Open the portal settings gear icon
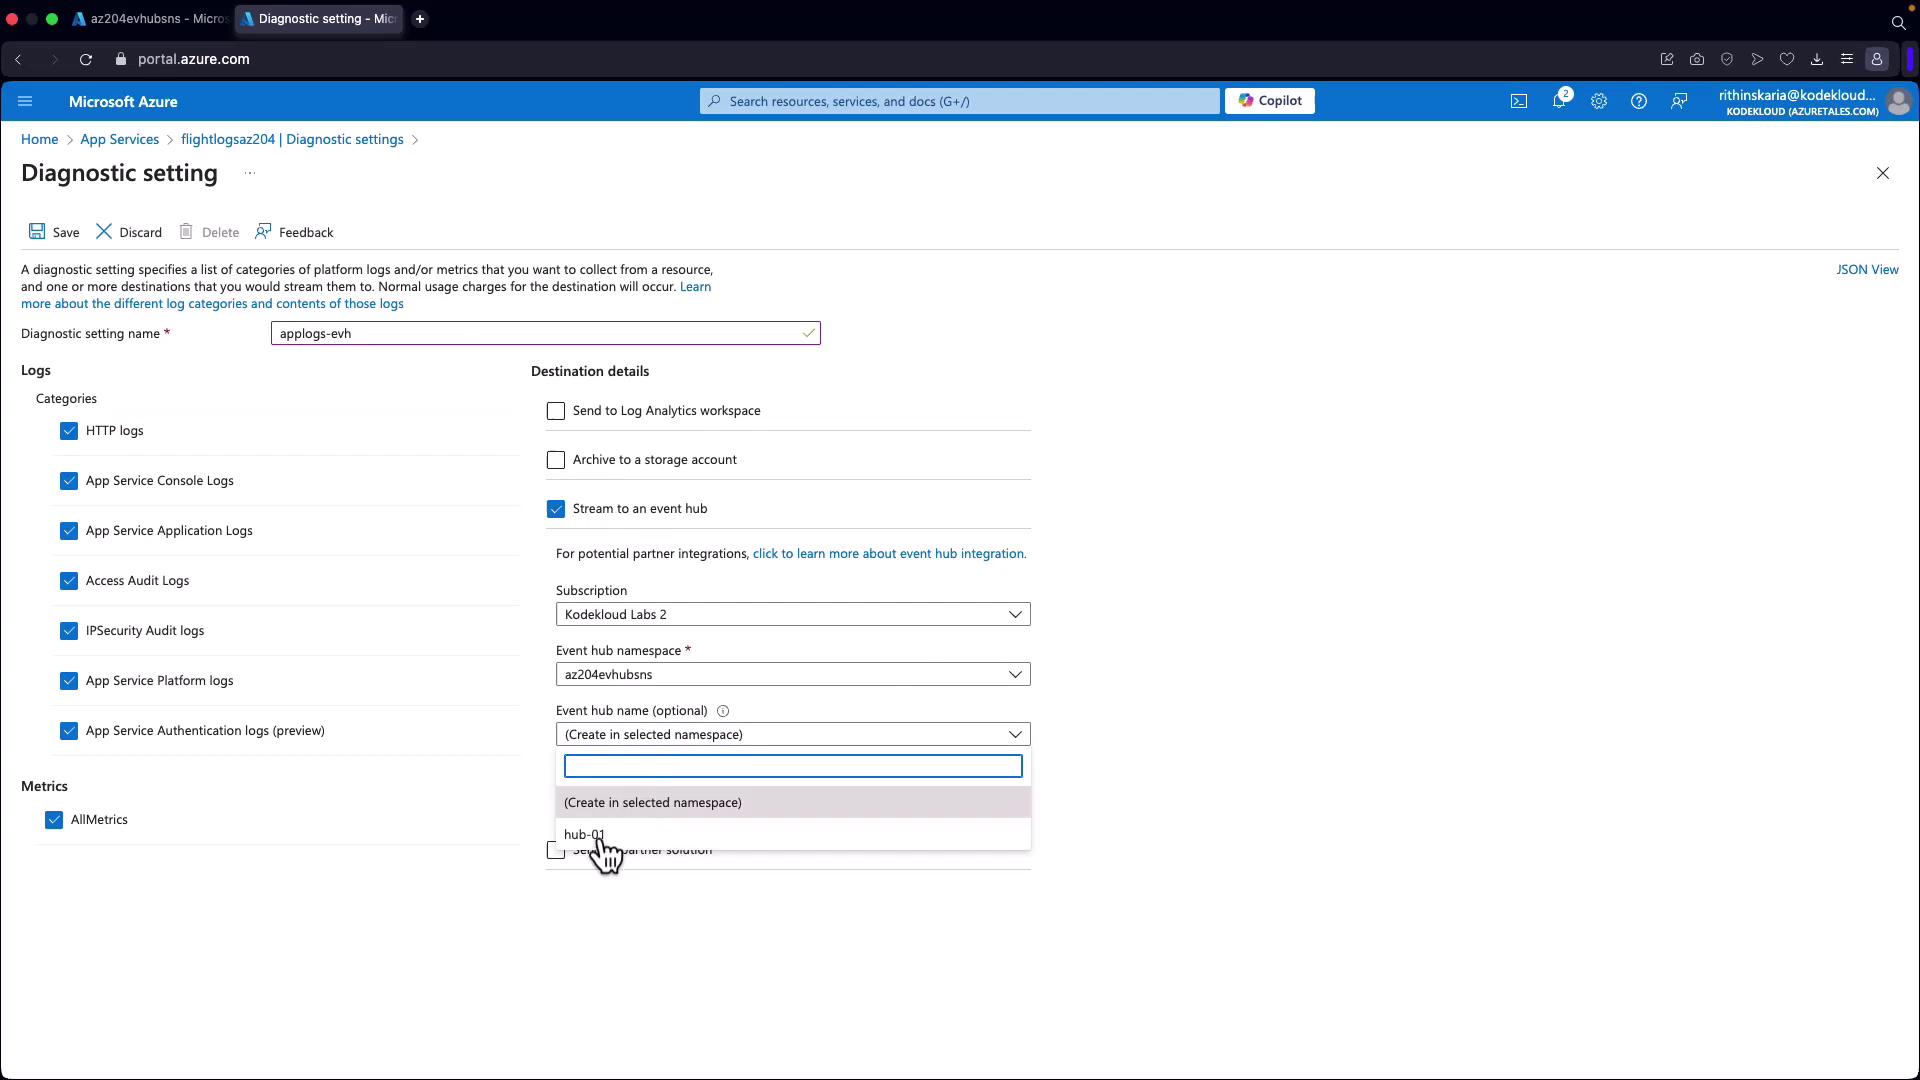This screenshot has height=1080, width=1920. (x=1598, y=101)
